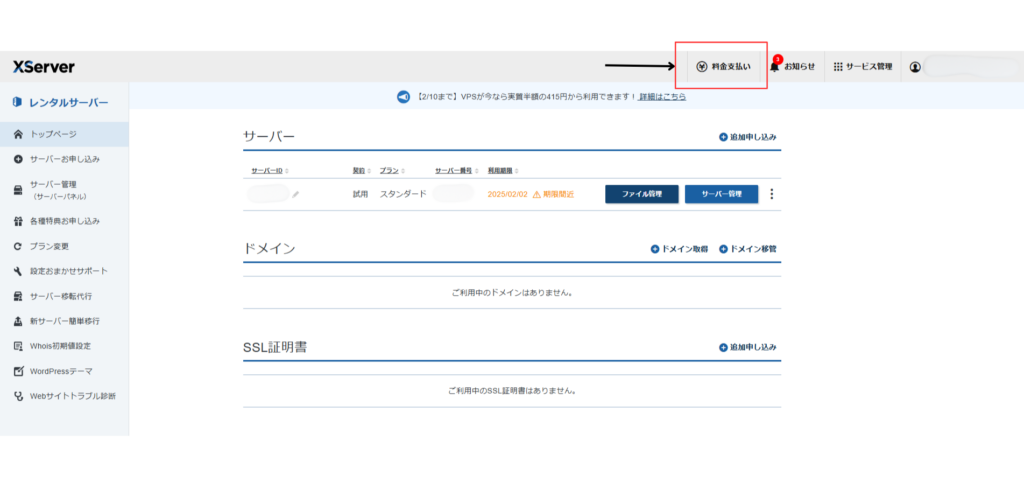Click the お知らせ notification bell

[x=792, y=67]
